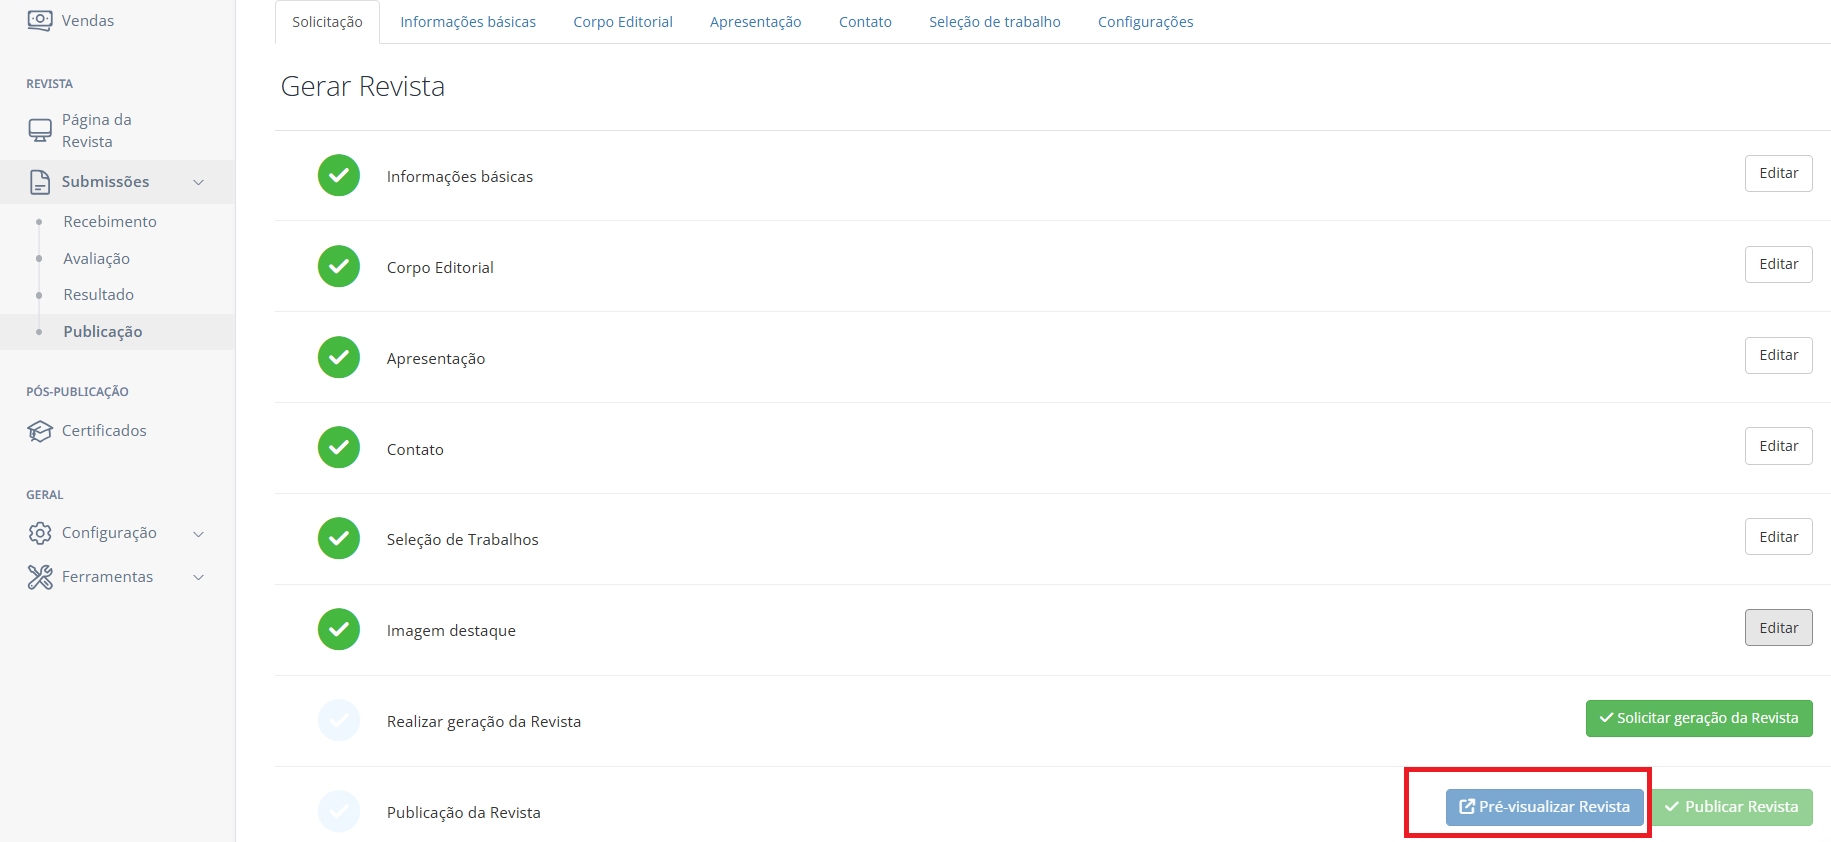
Task: Select Publicação submenu item
Action: click(x=103, y=332)
